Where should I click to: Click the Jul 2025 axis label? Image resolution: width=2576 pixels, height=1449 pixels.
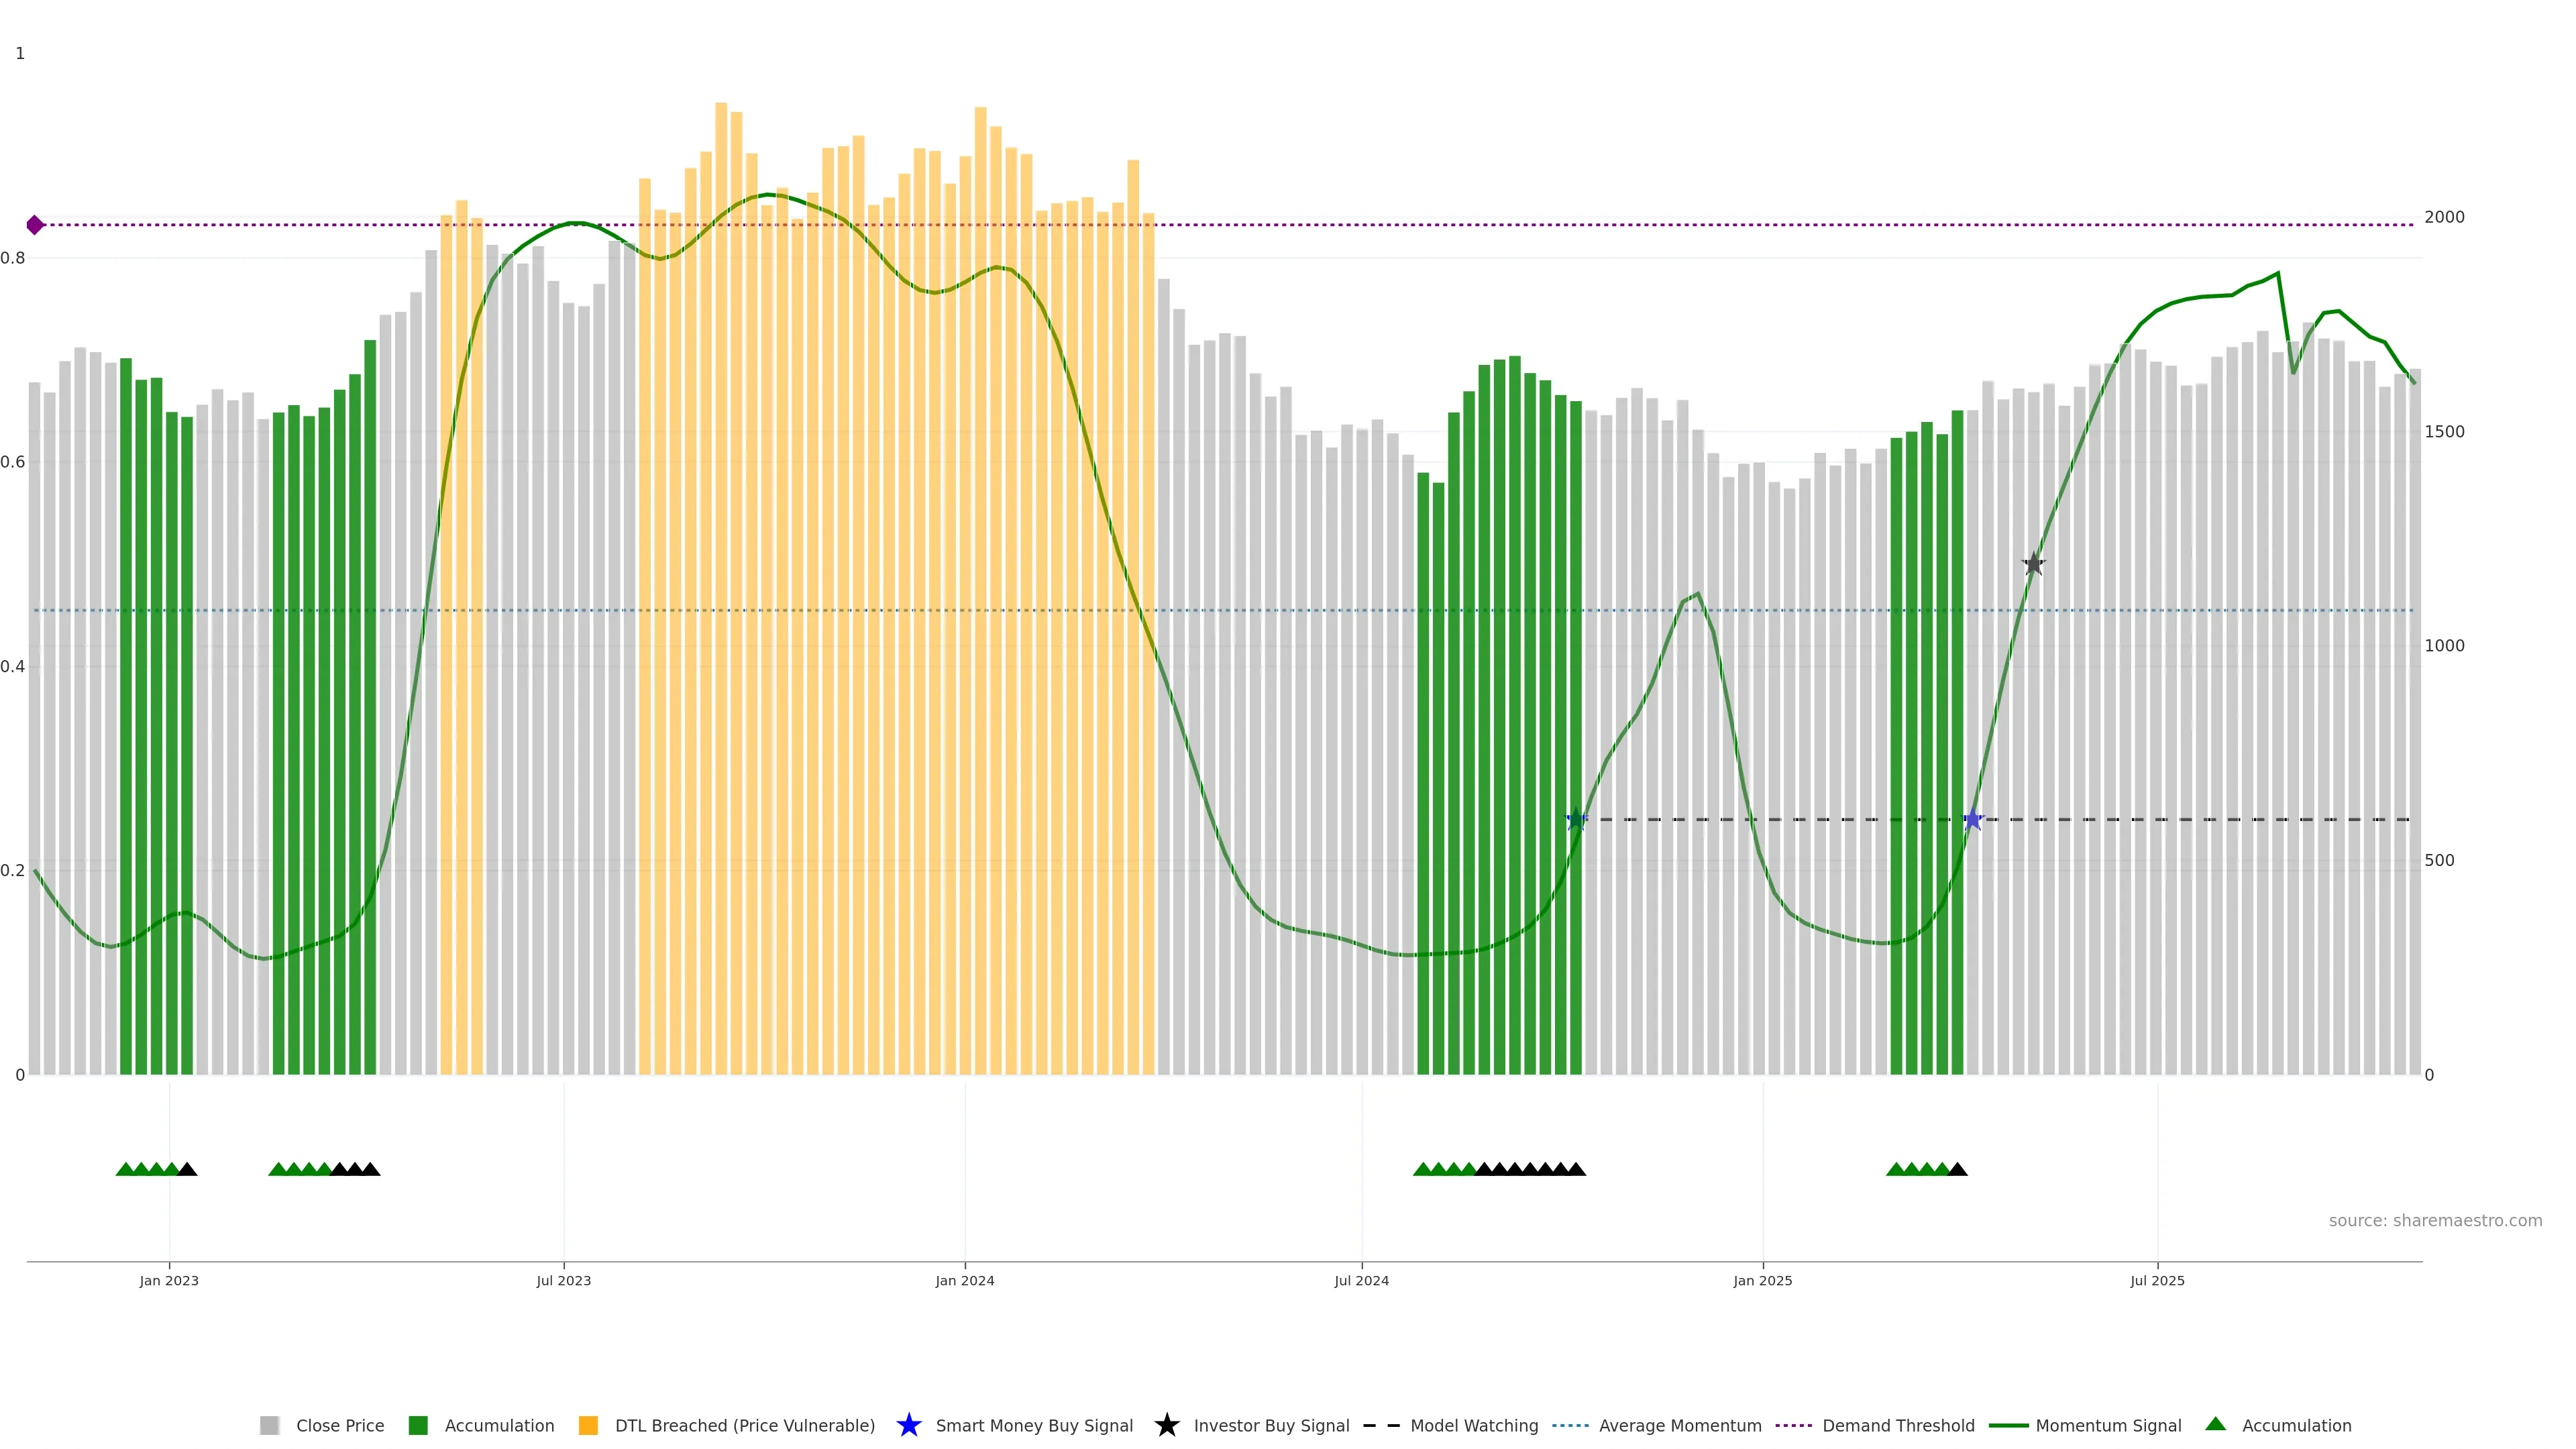pyautogui.click(x=2157, y=1280)
